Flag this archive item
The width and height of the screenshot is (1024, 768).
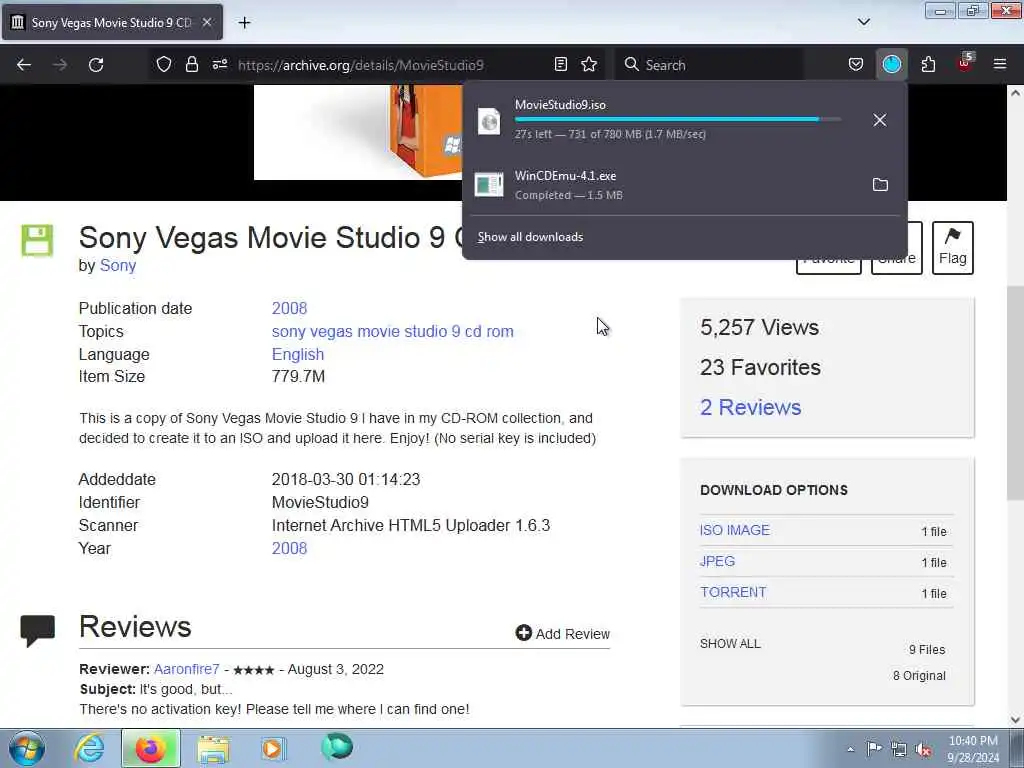tap(952, 248)
